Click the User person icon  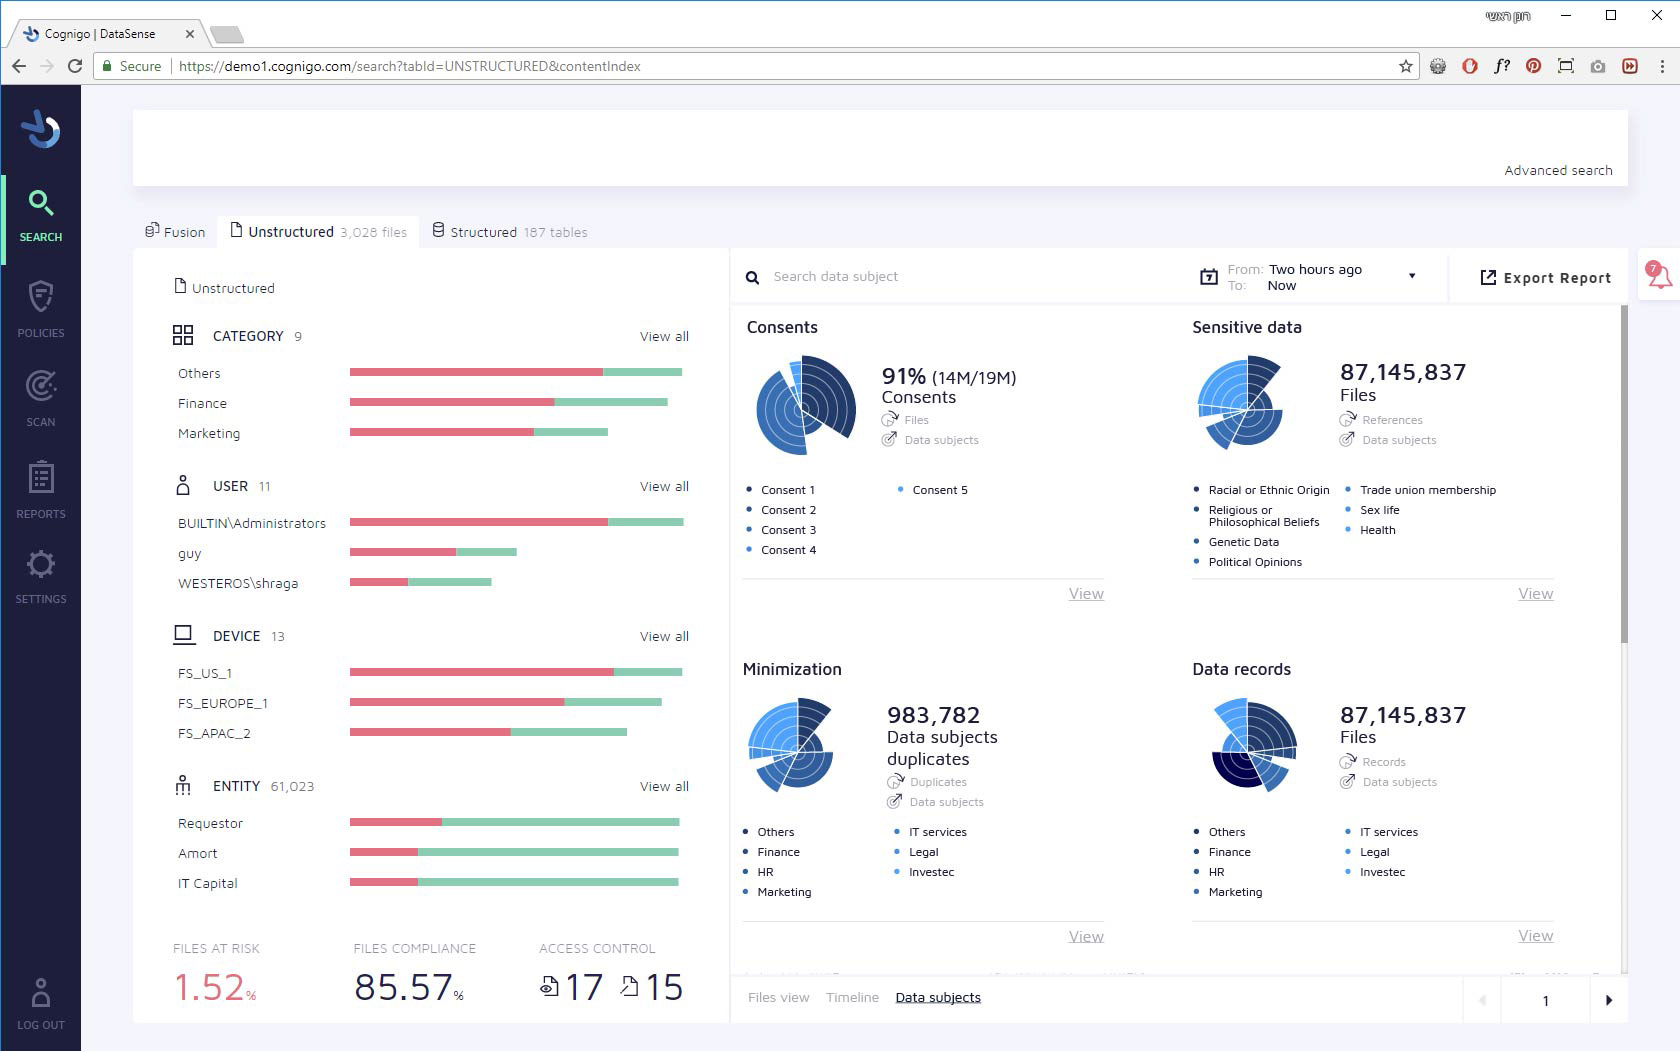183,485
